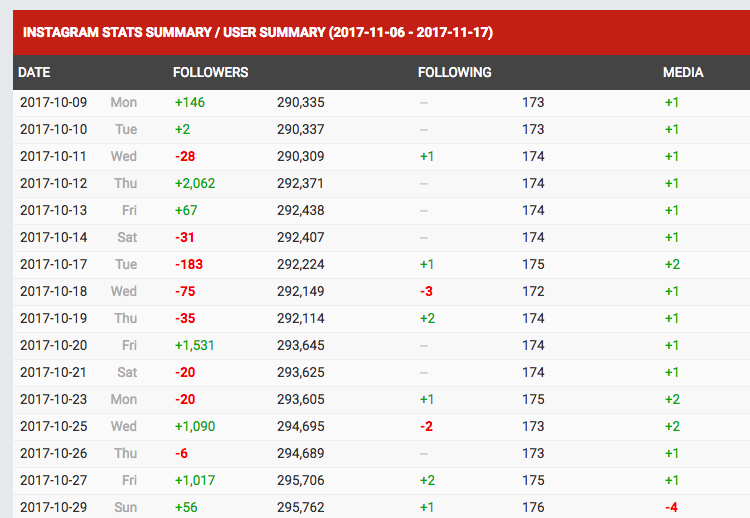Click follower total 292,114
This screenshot has width=750, height=518.
(300, 319)
